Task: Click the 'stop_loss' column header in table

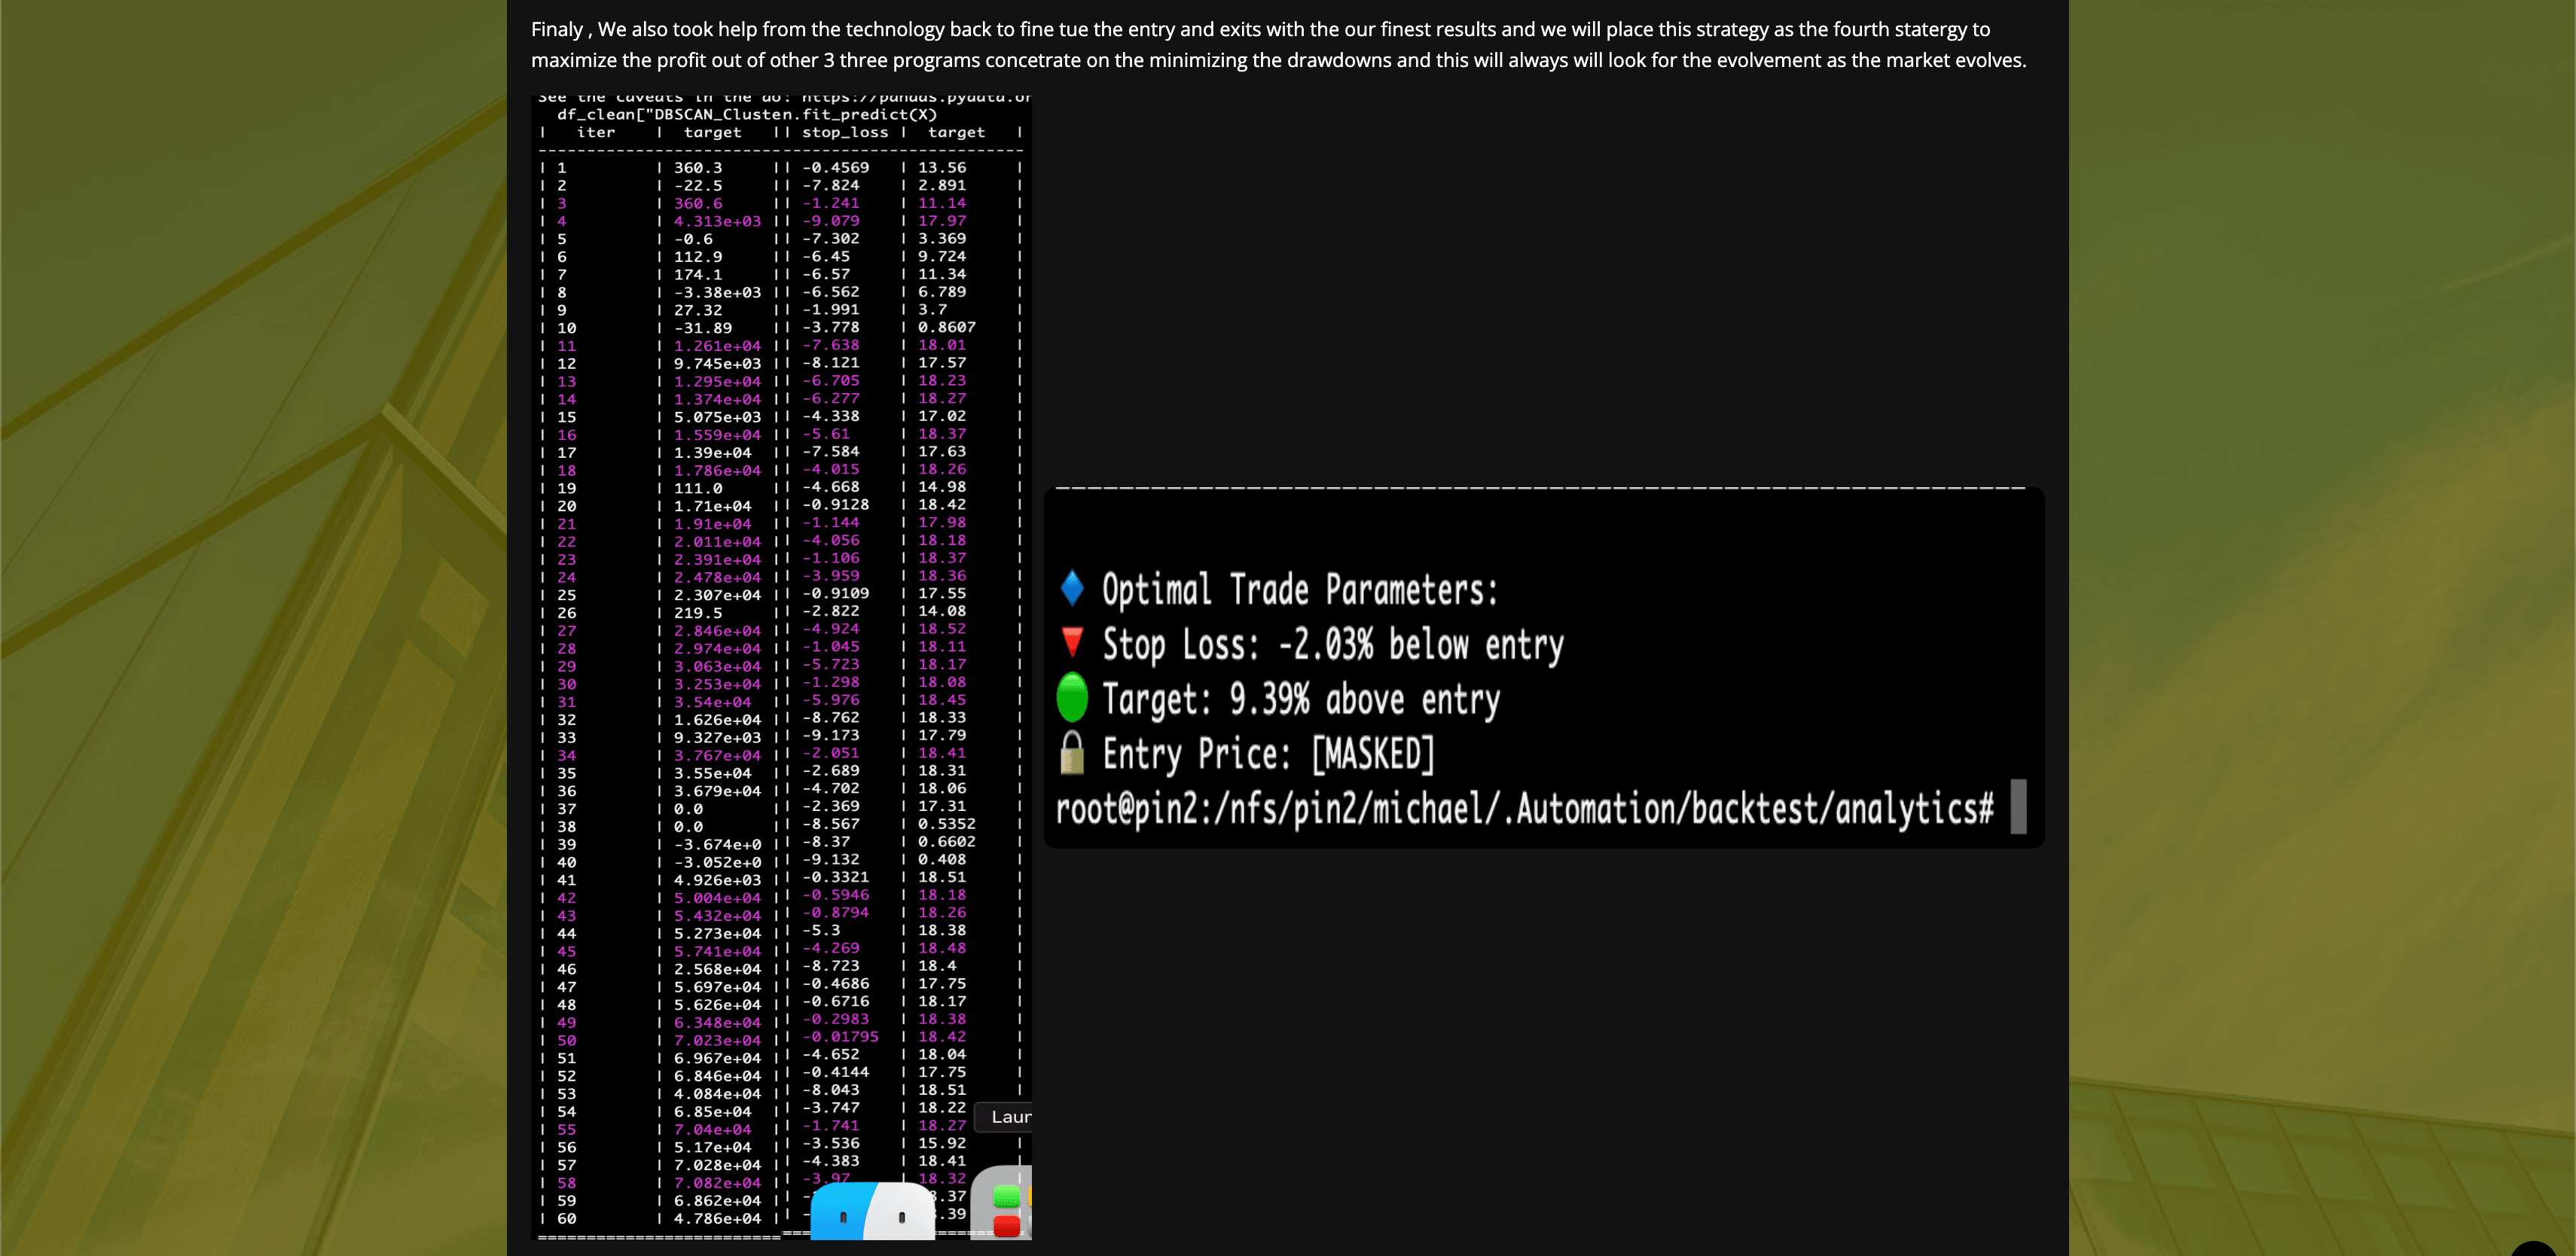Action: click(844, 132)
